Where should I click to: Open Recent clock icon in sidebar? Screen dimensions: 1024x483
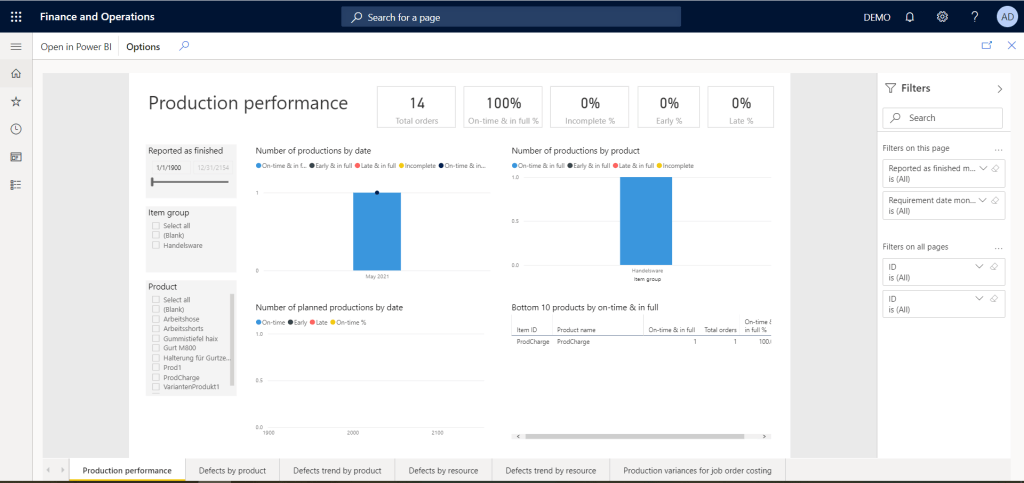click(16, 129)
